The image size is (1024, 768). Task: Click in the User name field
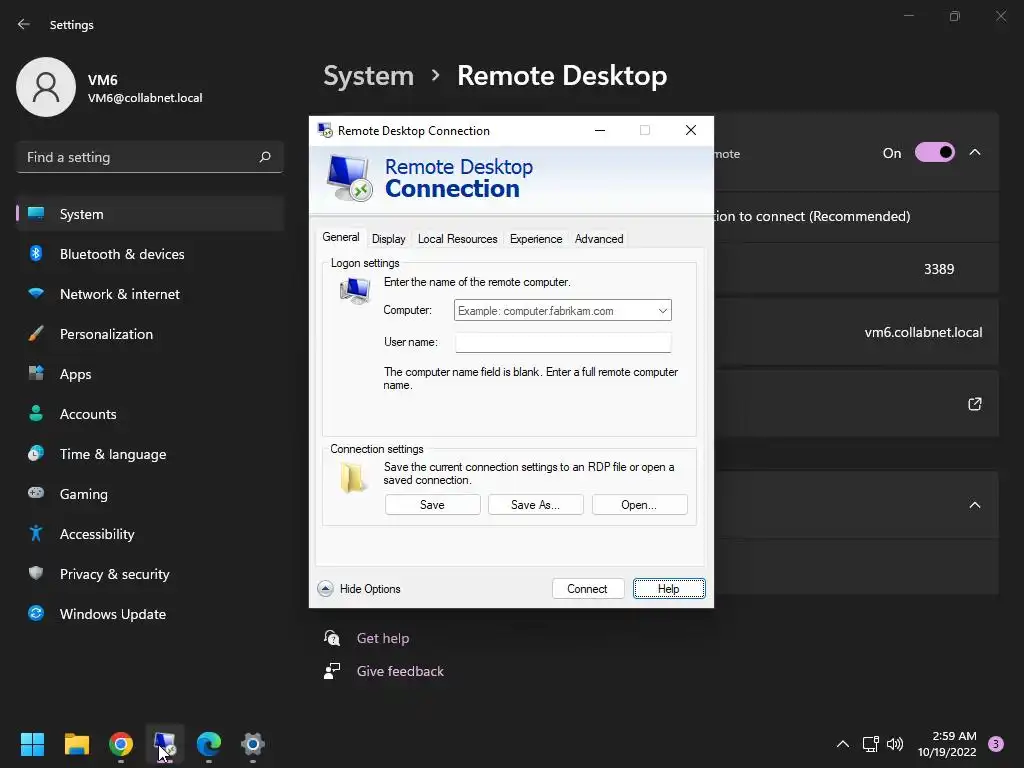[x=563, y=342]
